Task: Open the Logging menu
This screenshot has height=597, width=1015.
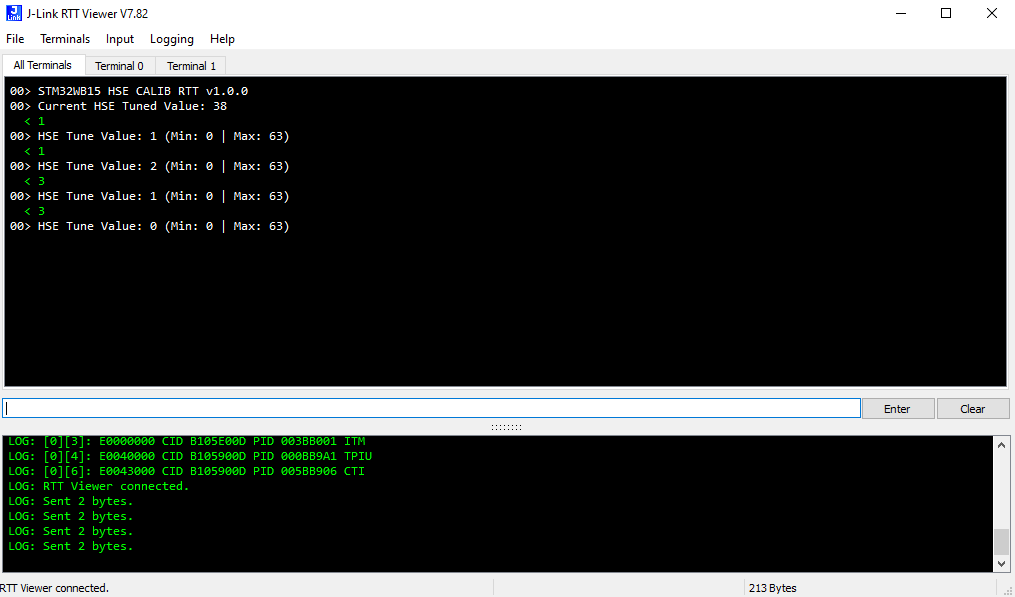Action: 172,39
